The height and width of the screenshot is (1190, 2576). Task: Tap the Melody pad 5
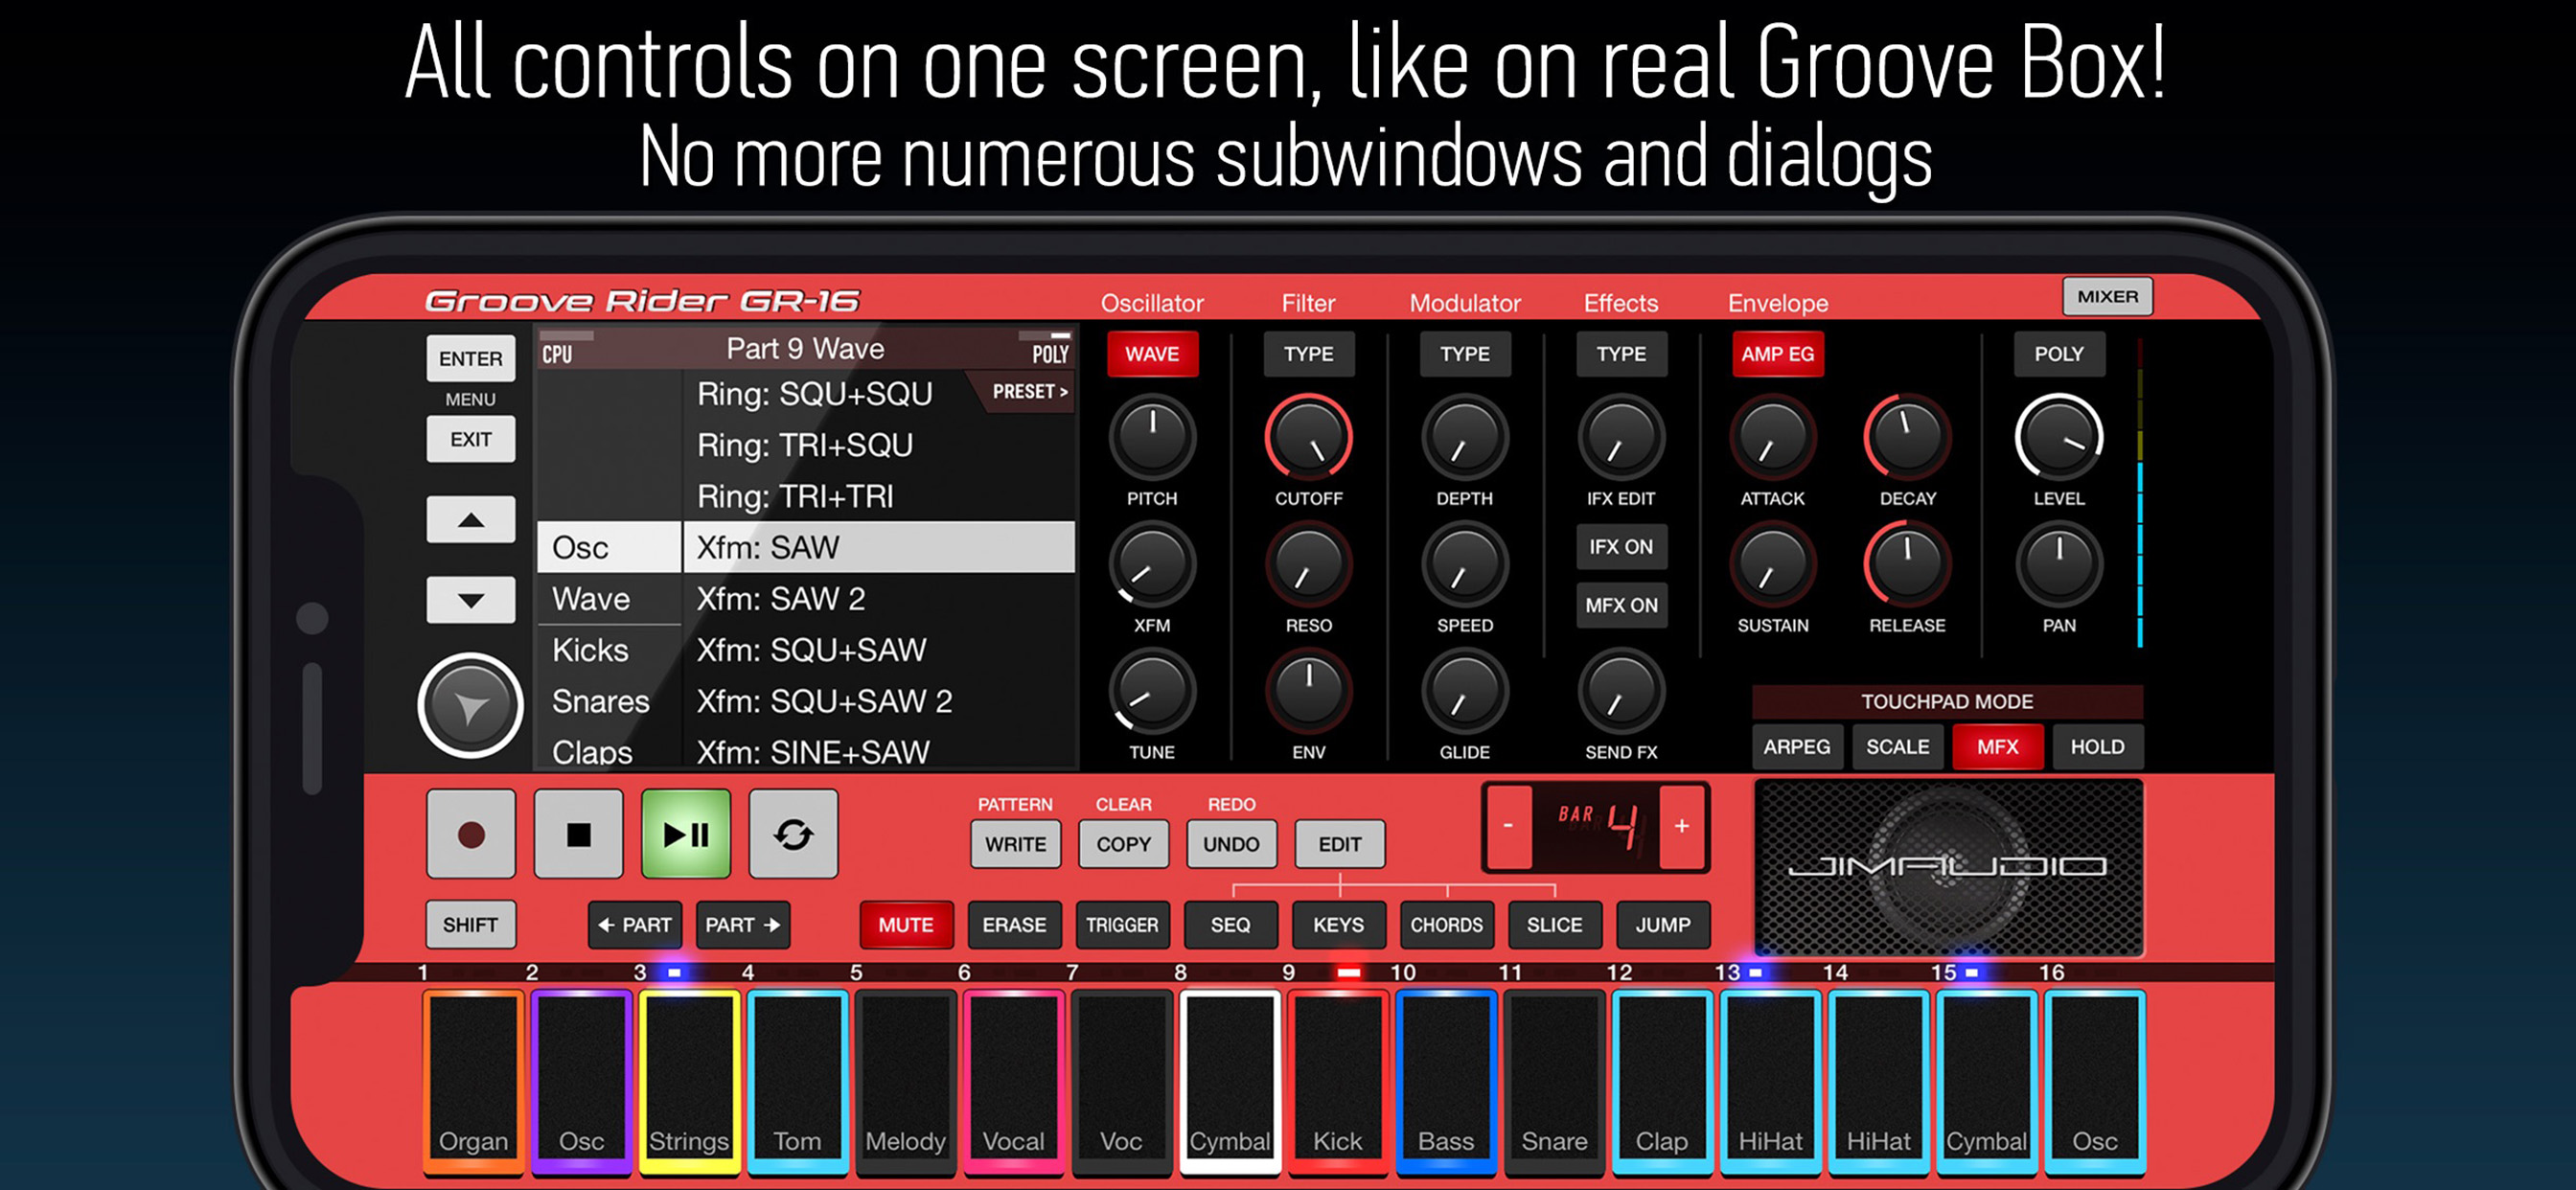[x=905, y=1081]
